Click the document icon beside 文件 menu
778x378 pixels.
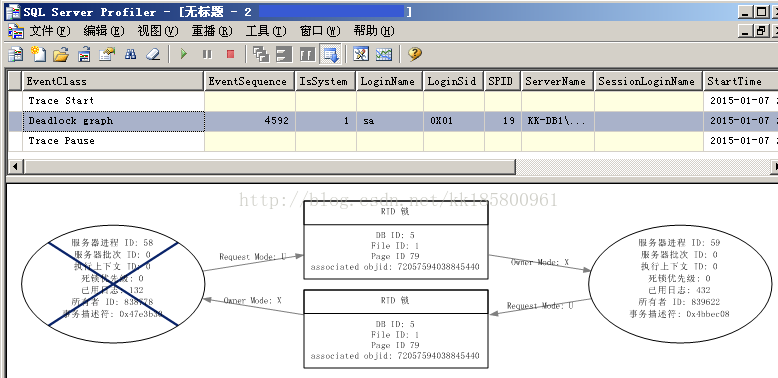16,32
